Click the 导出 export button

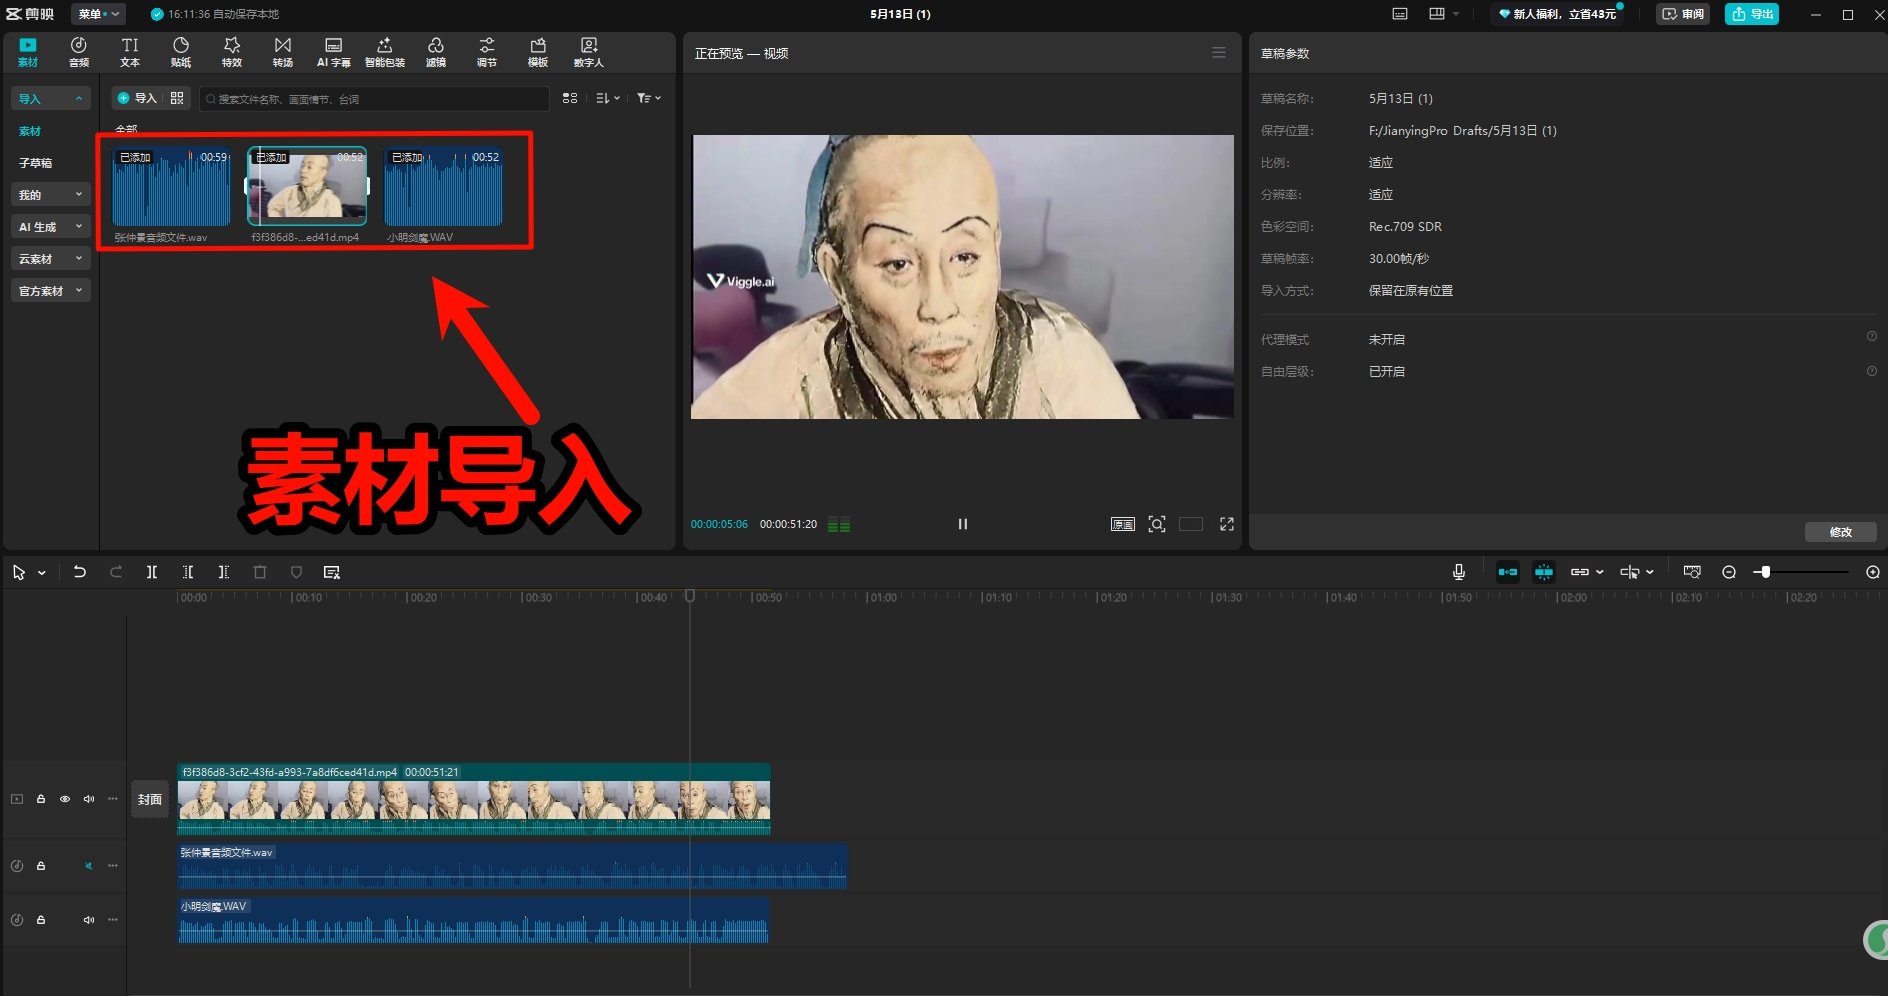(1751, 14)
